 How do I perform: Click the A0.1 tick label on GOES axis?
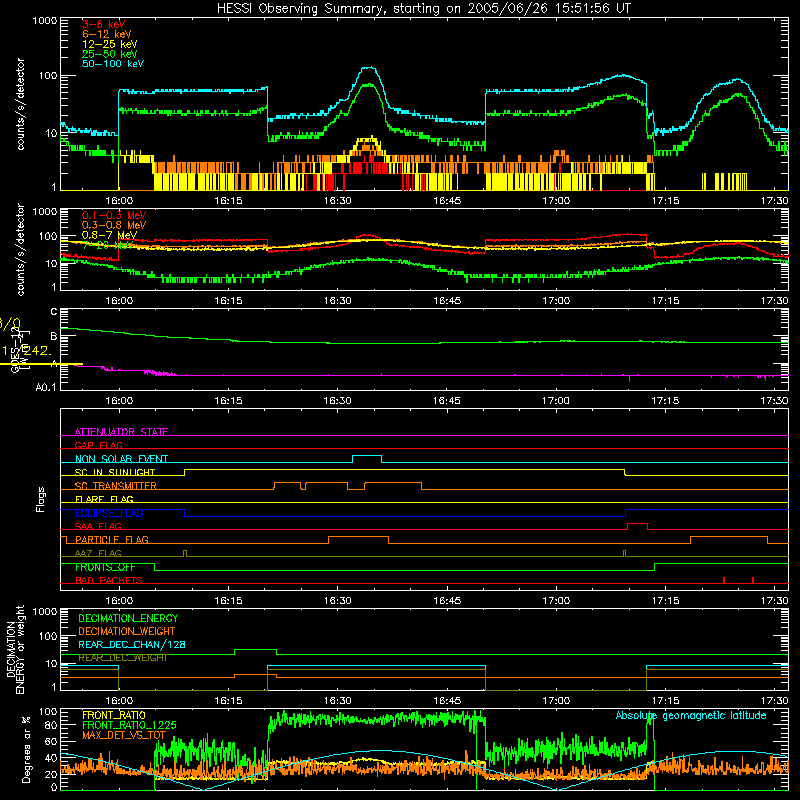[x=46, y=387]
